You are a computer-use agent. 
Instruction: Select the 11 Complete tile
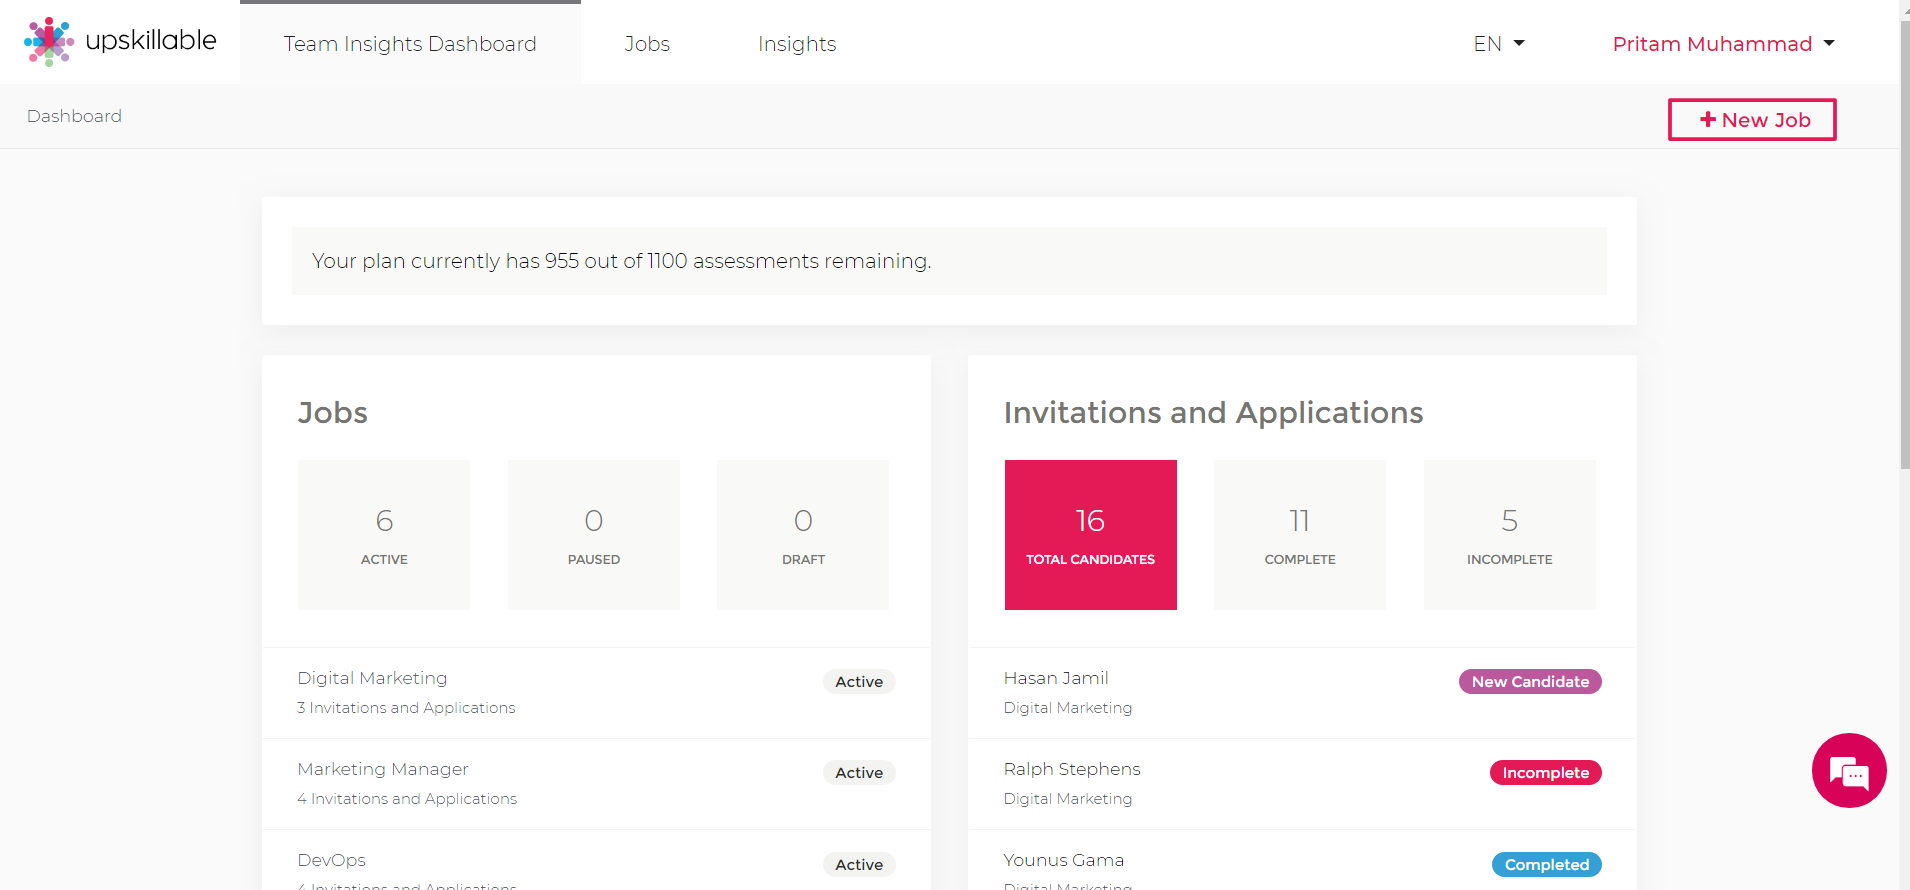click(x=1300, y=535)
